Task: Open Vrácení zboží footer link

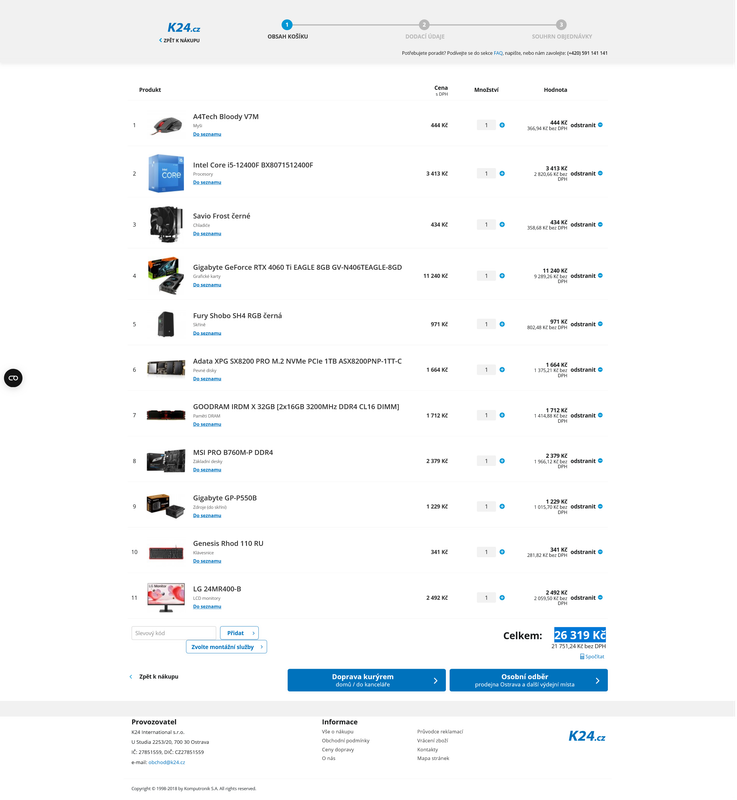Action: (x=434, y=741)
